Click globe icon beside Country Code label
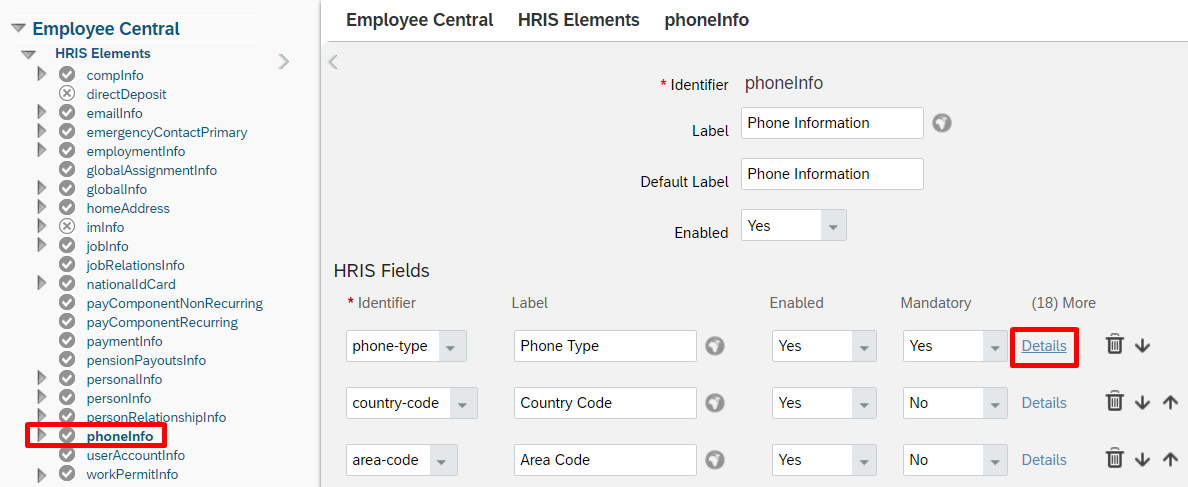 pos(714,403)
